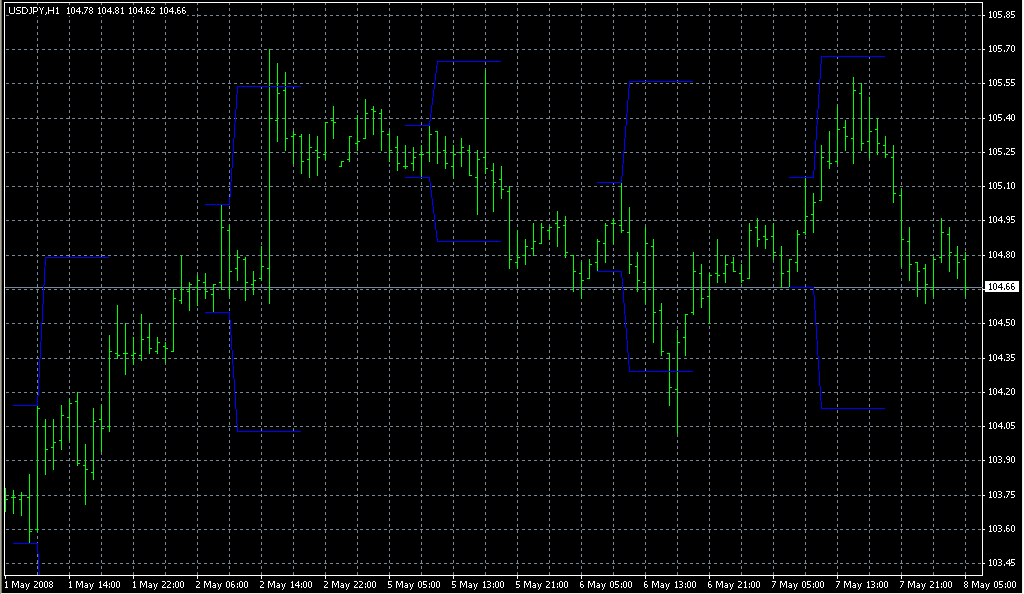Viewport: 1024px width, 594px height.
Task: Click the '5 May 21:00' time label
Action: click(x=542, y=585)
